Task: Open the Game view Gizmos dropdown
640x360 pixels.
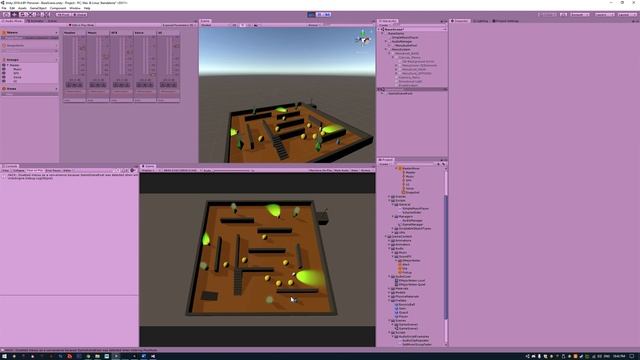Action: [x=366, y=171]
